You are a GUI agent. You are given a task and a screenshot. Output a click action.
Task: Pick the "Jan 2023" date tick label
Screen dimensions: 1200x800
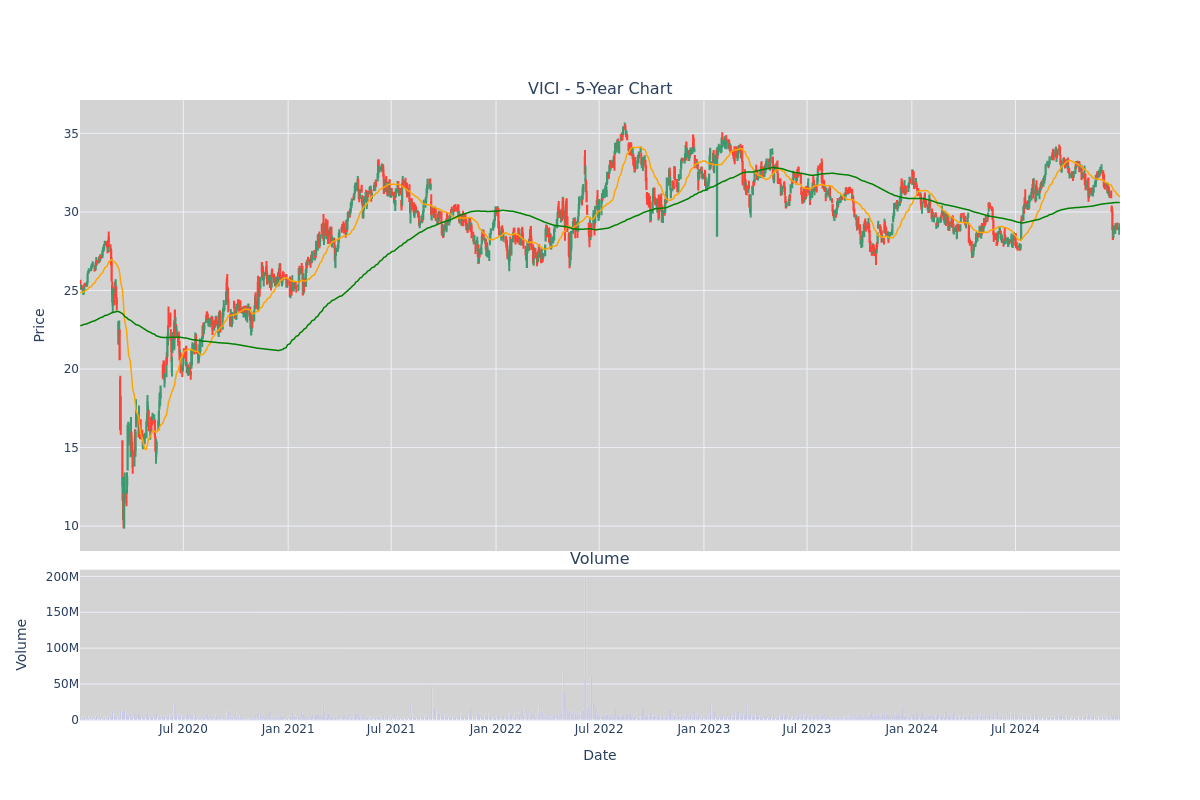click(704, 729)
